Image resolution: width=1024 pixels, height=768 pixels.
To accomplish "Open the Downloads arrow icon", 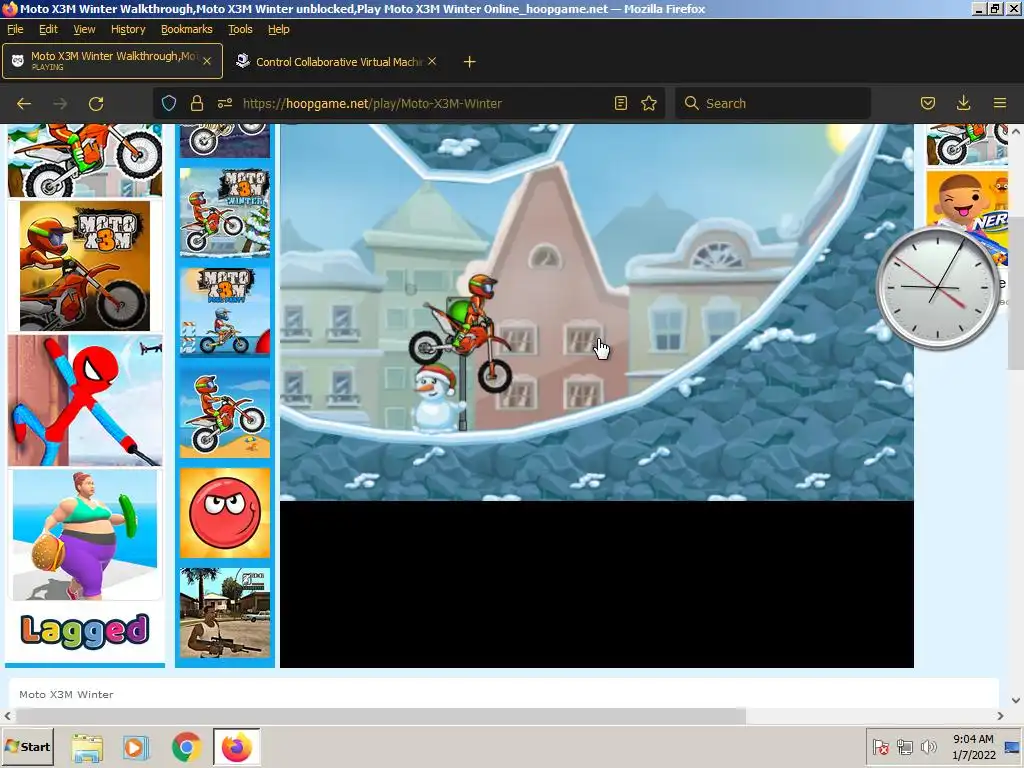I will (x=963, y=103).
